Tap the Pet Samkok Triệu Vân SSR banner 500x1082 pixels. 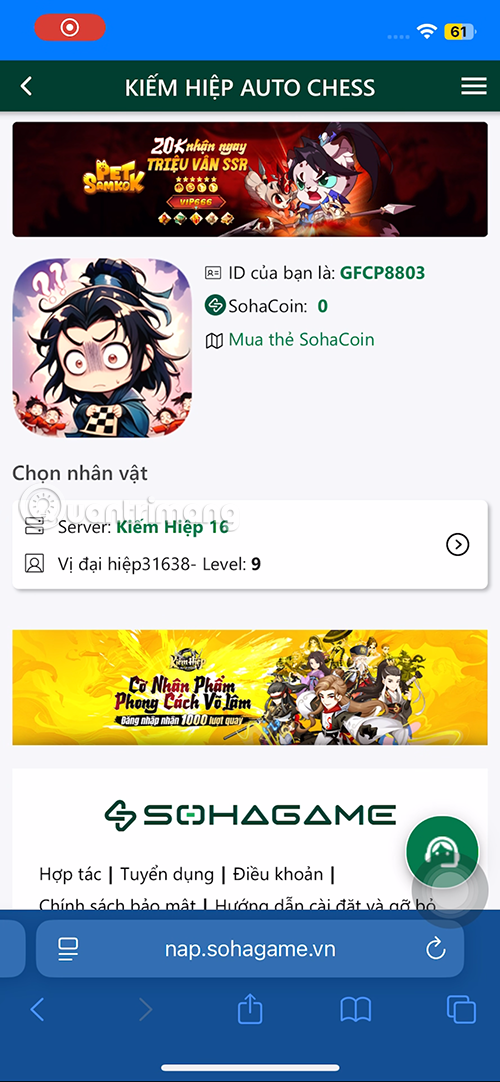[250, 179]
